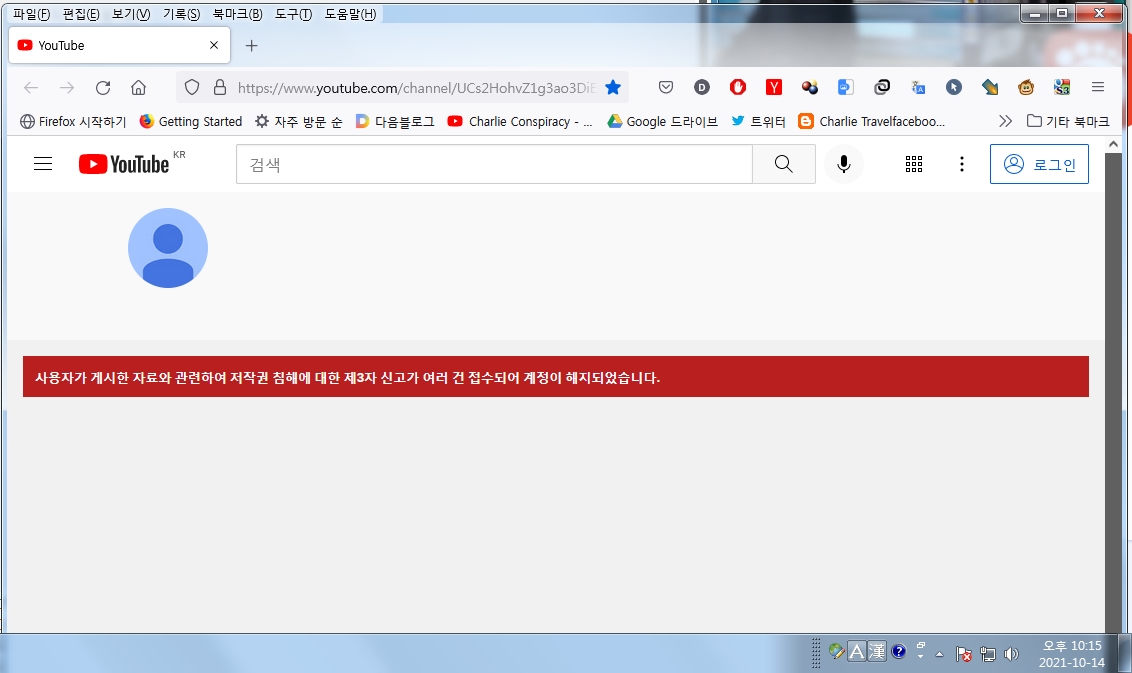Click the page scrollbar up arrow
The height and width of the screenshot is (673, 1132).
1113,144
